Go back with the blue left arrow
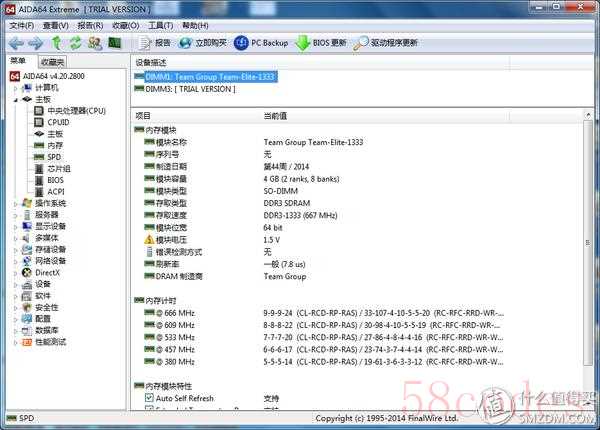600x430 pixels. click(x=16, y=43)
